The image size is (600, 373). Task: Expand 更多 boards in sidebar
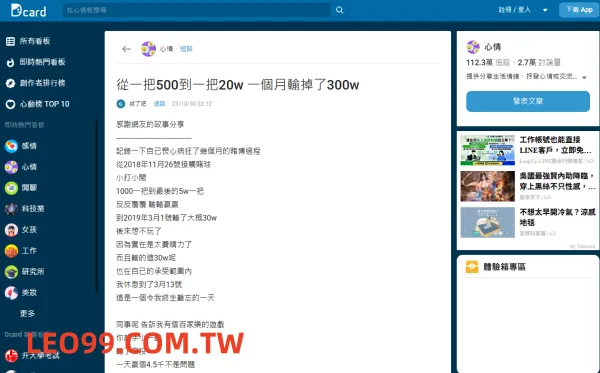click(x=27, y=313)
